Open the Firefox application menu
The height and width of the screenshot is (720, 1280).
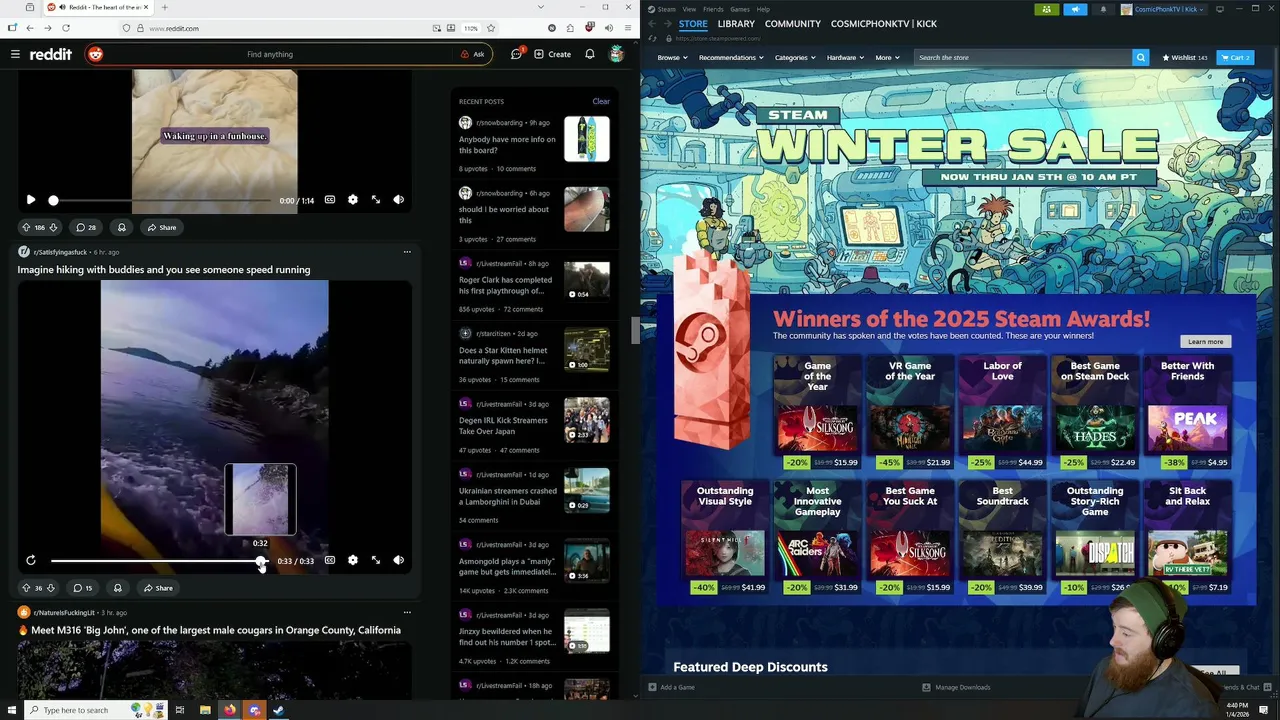628,28
